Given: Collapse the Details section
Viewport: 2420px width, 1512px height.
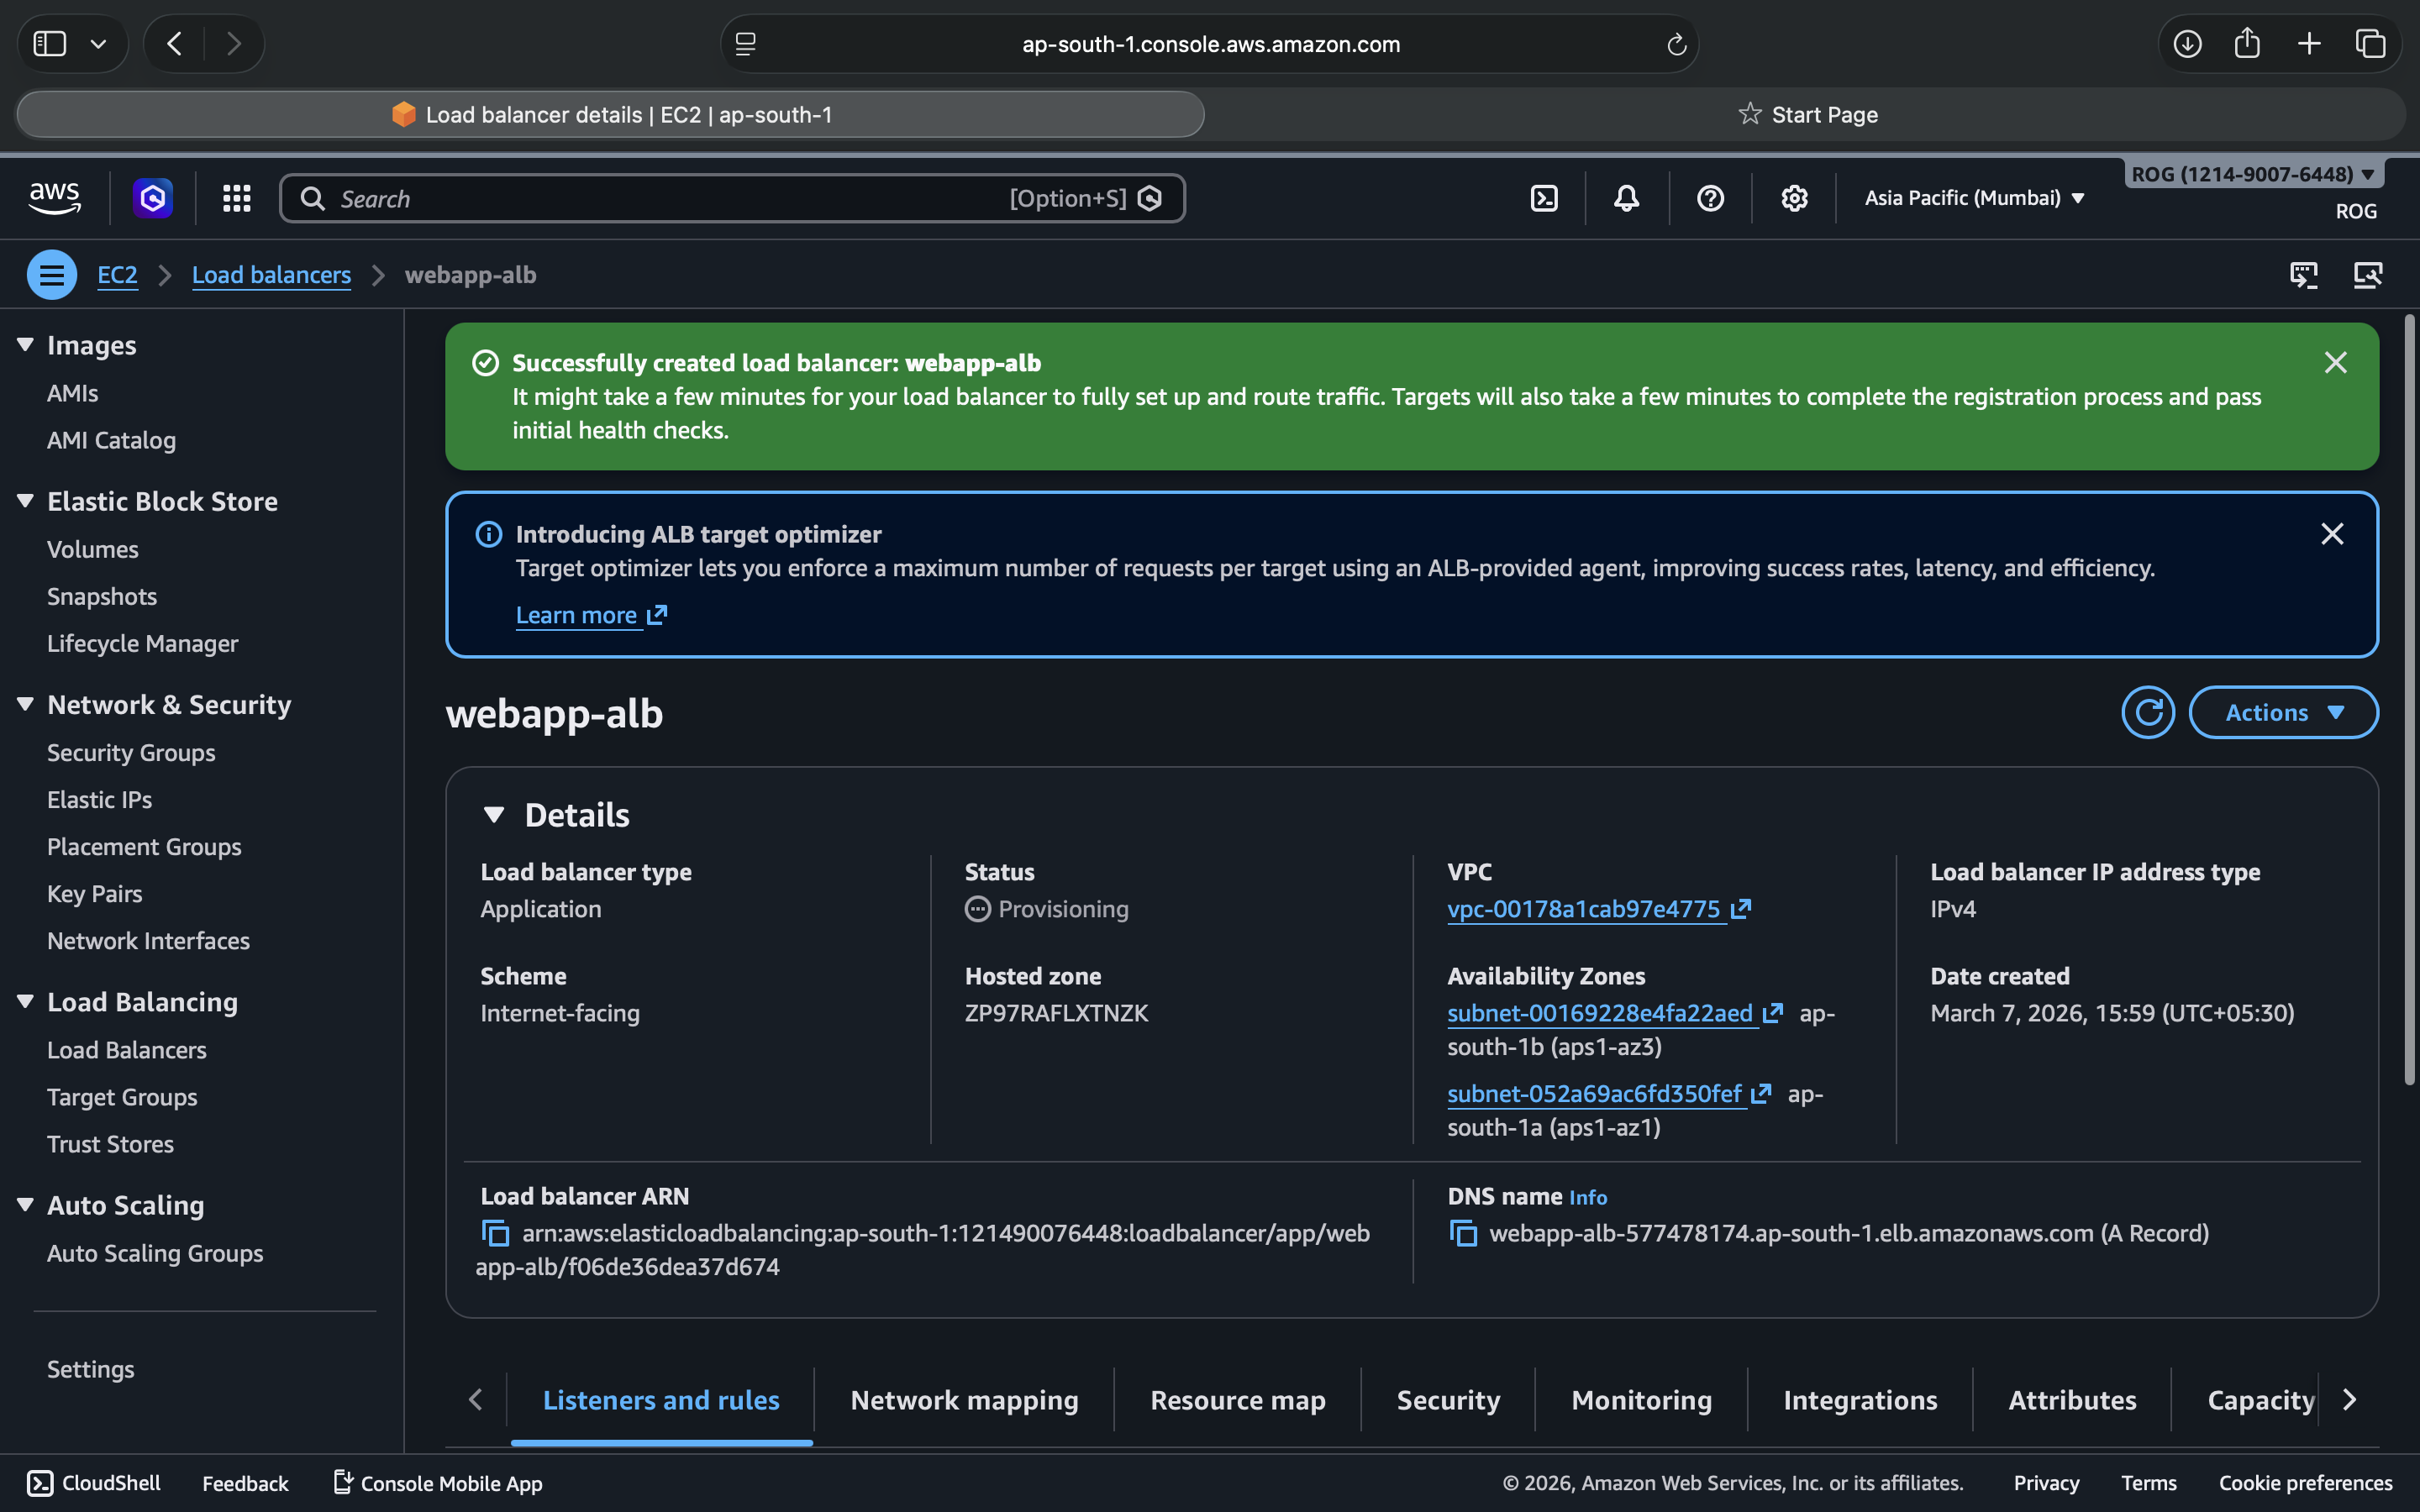Looking at the screenshot, I should 494,815.
